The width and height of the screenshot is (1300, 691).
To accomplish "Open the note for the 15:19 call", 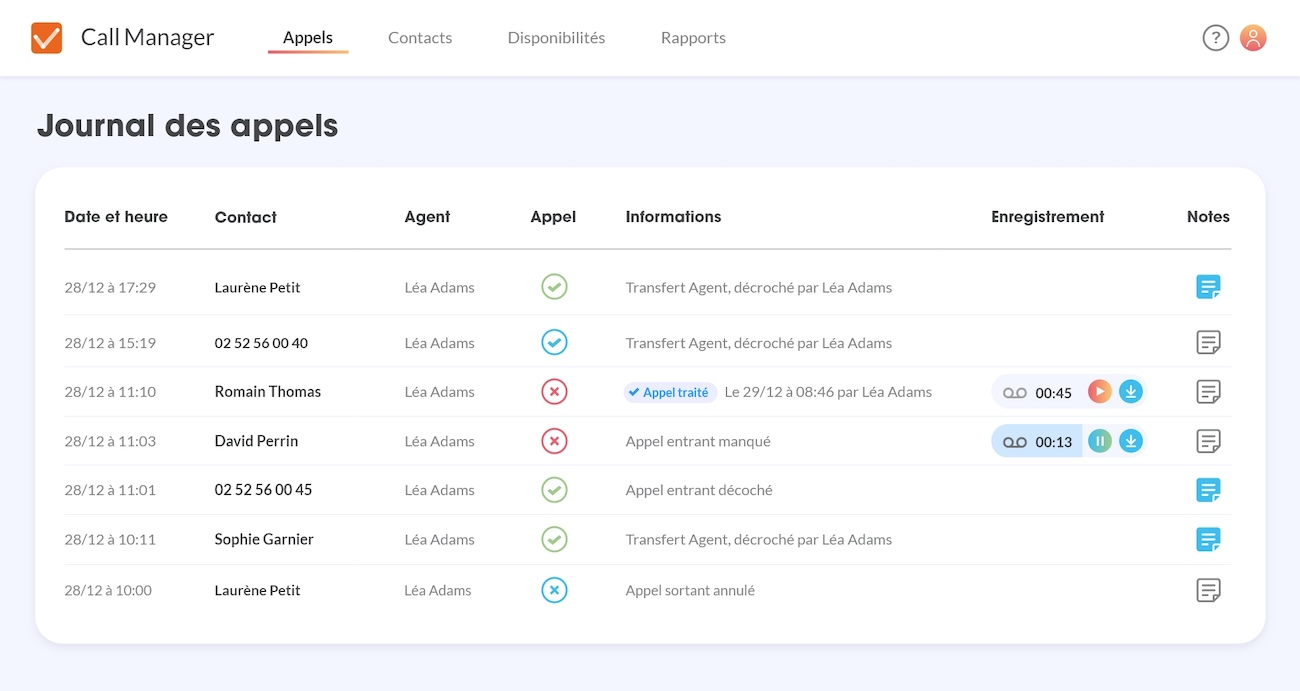I will 1208,342.
